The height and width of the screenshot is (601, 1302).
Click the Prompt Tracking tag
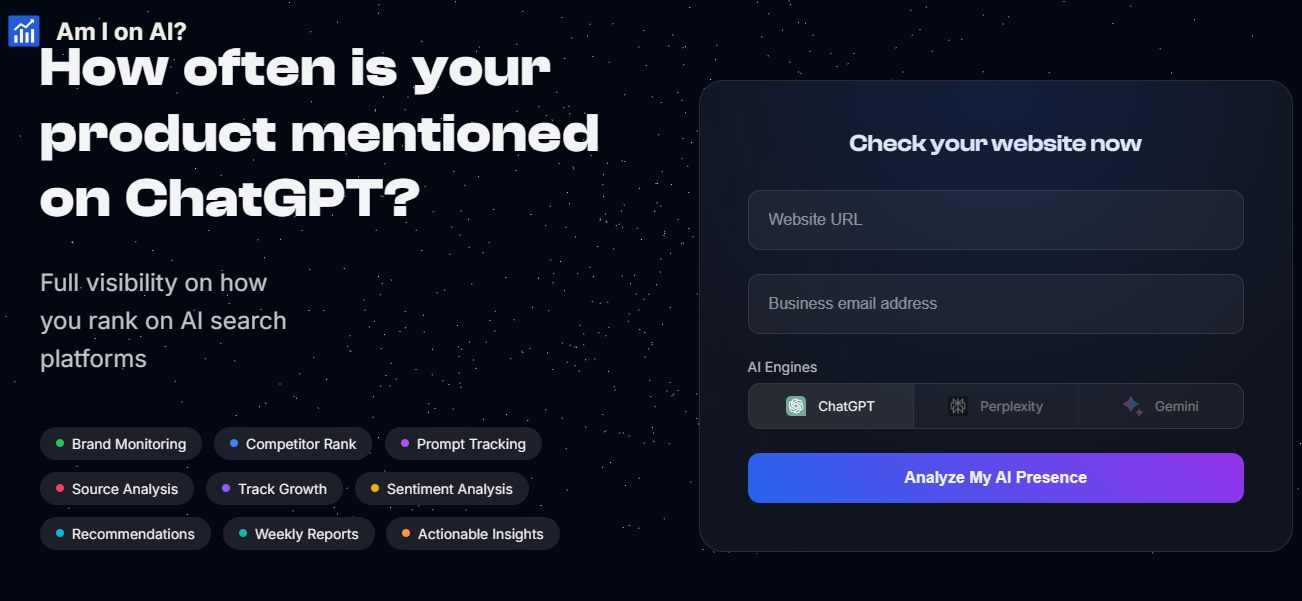point(463,444)
